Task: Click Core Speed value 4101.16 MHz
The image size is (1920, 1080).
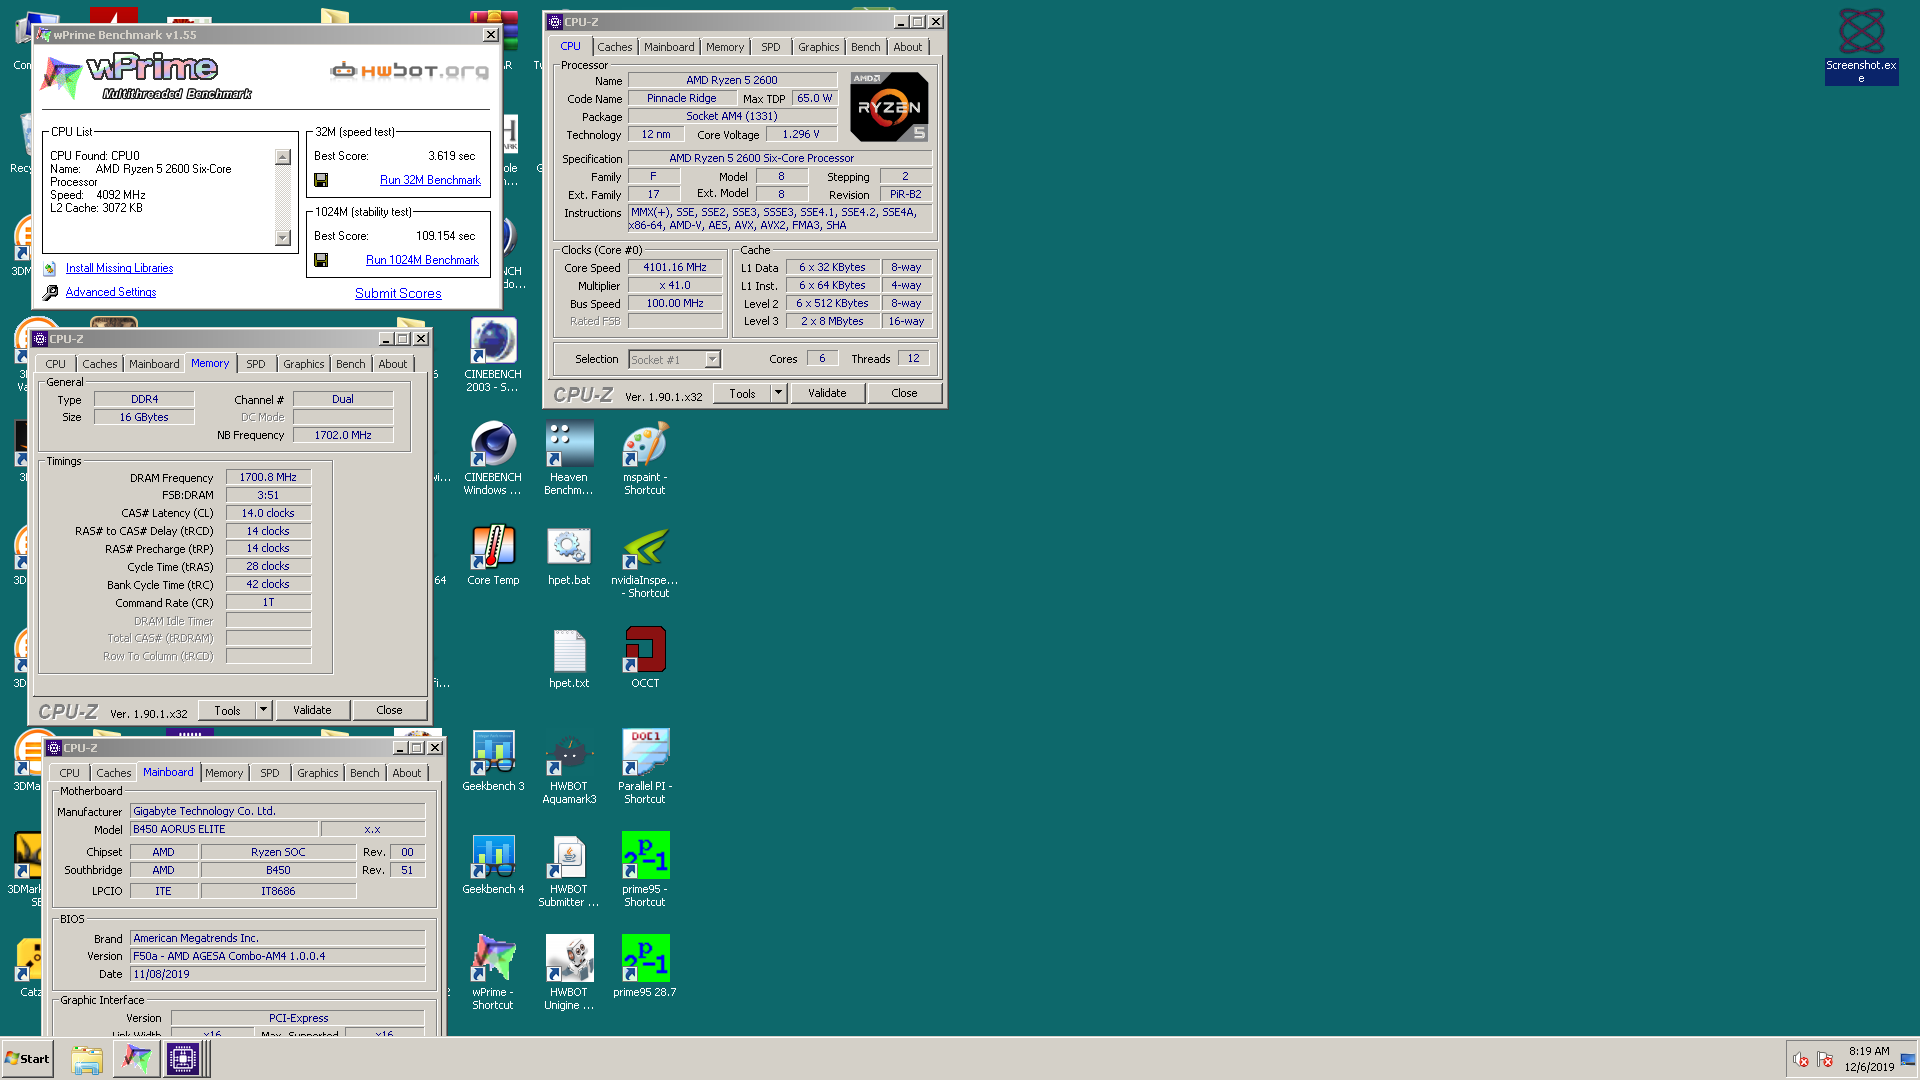Action: click(x=675, y=268)
